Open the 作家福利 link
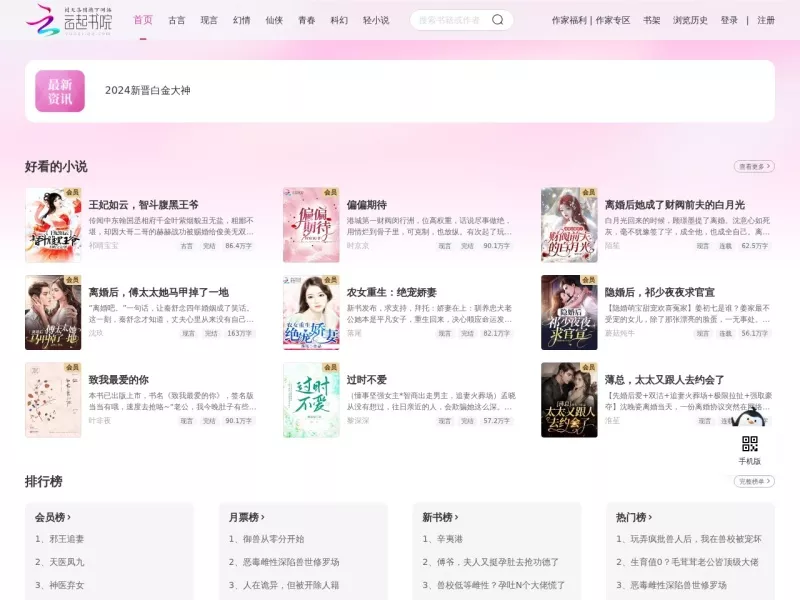800x600 pixels. pos(569,20)
